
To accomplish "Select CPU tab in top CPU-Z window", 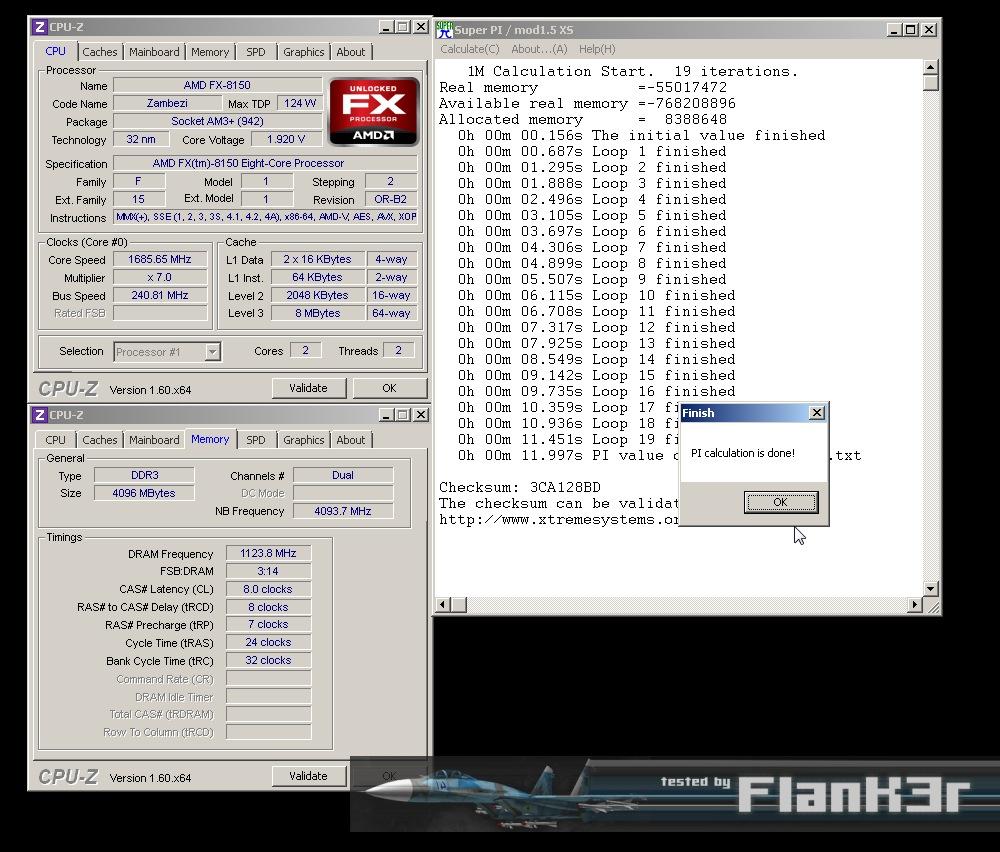I will point(55,51).
